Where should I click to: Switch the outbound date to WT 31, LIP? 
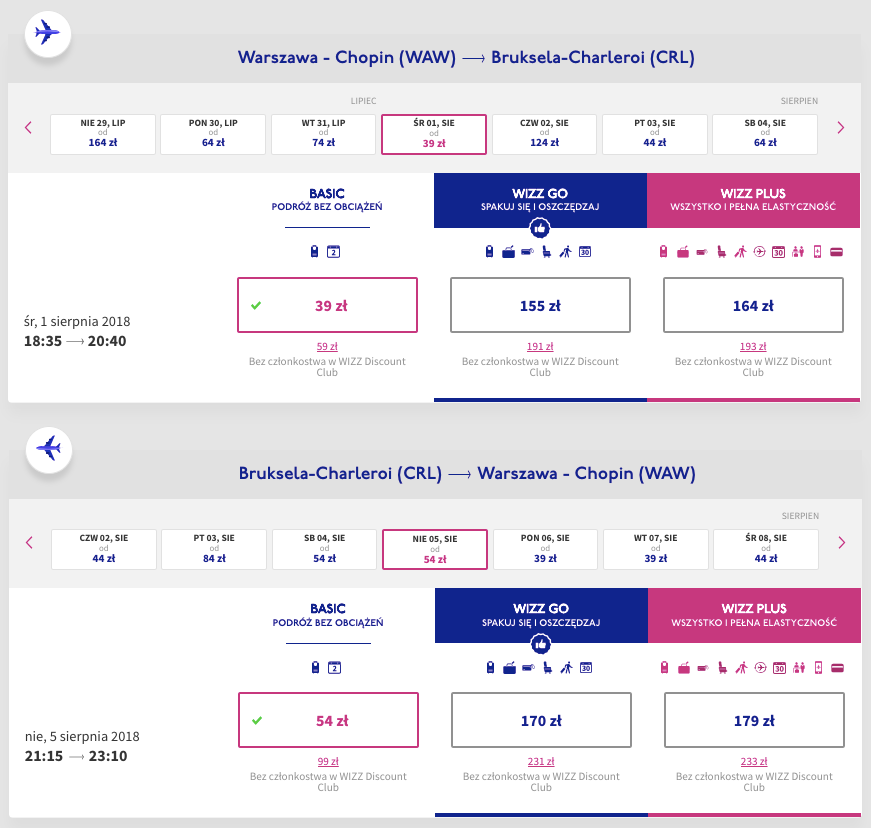tap(323, 134)
